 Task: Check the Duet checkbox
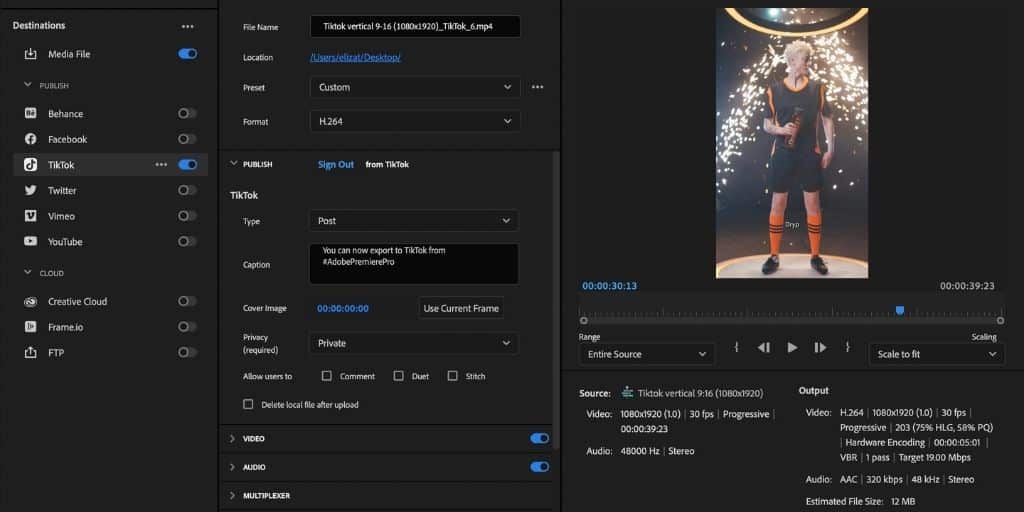pyautogui.click(x=398, y=376)
